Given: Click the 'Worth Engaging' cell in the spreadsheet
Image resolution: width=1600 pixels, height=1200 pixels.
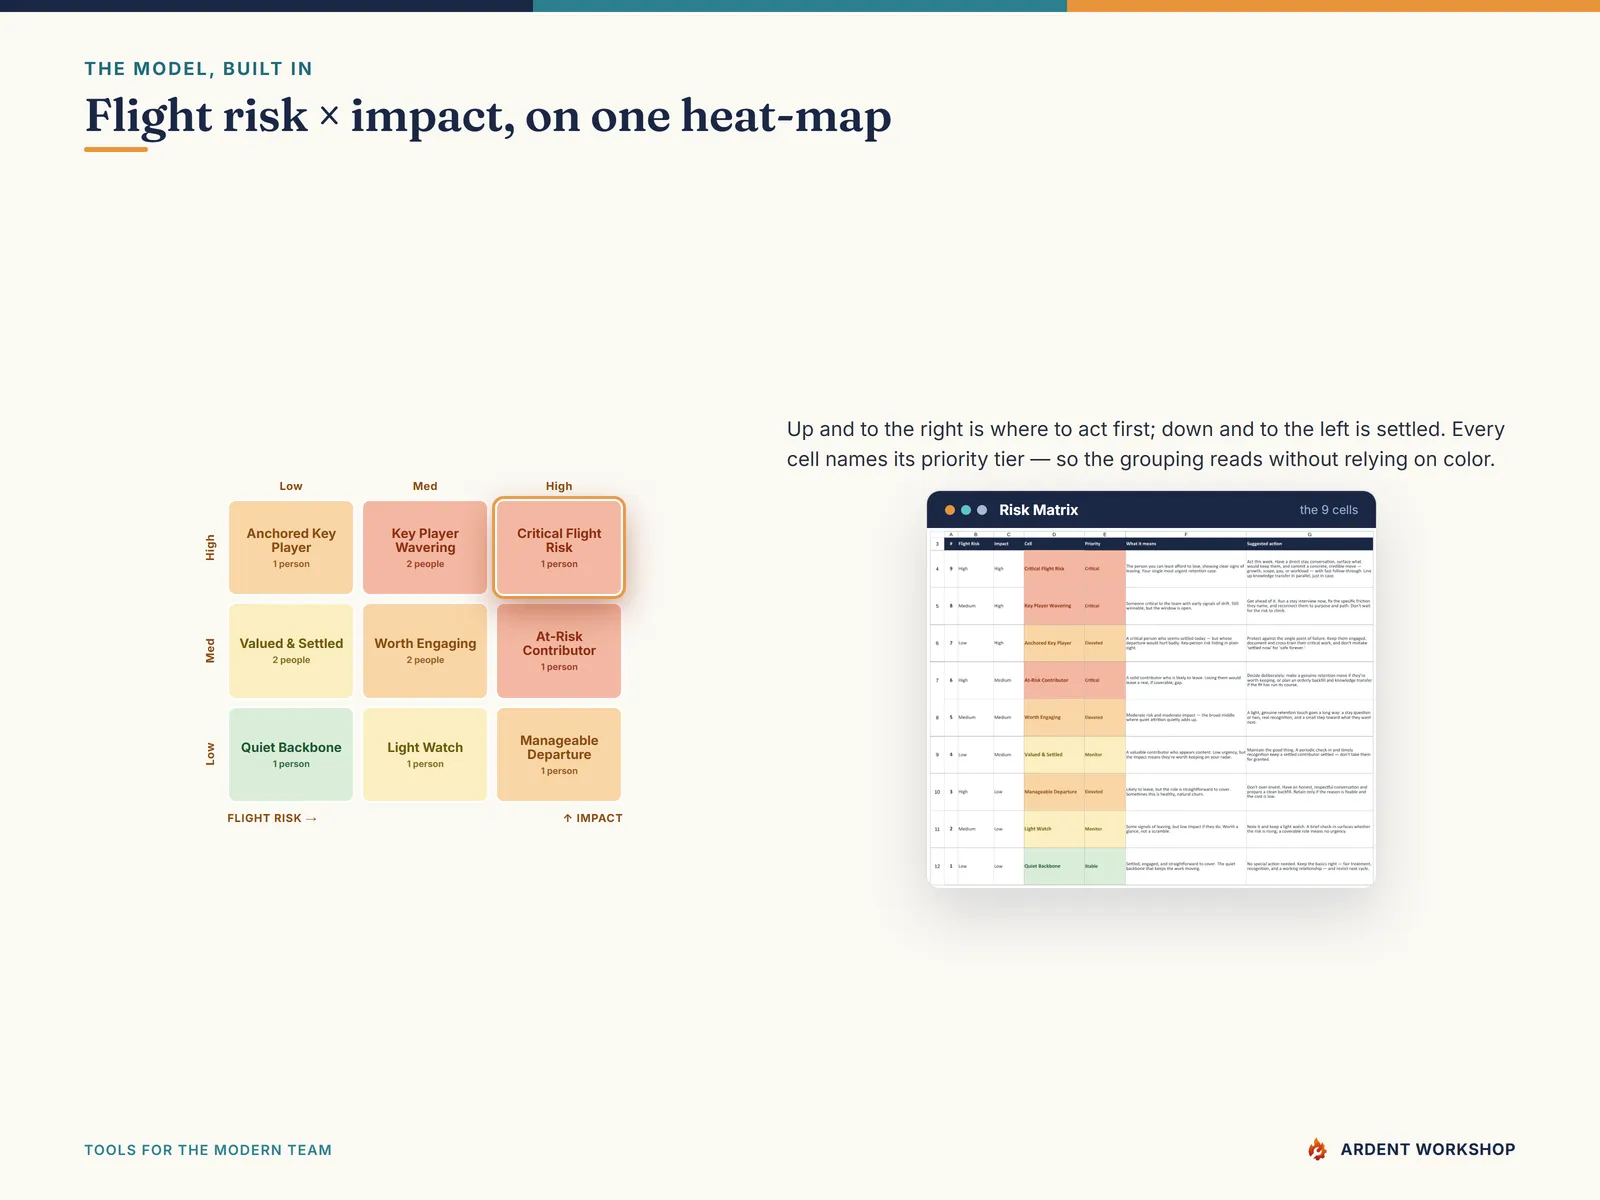Looking at the screenshot, I should click(1053, 717).
